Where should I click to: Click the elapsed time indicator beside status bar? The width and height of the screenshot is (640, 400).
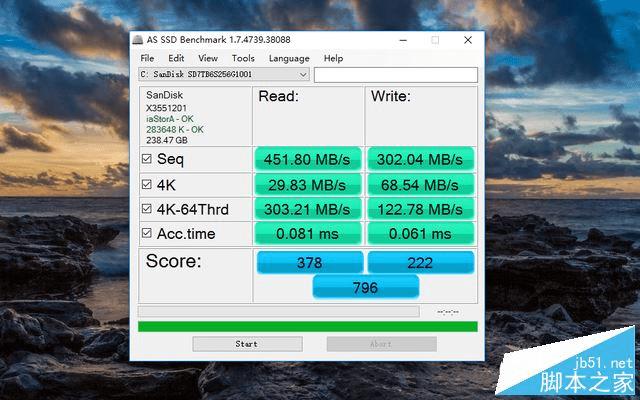coord(447,312)
